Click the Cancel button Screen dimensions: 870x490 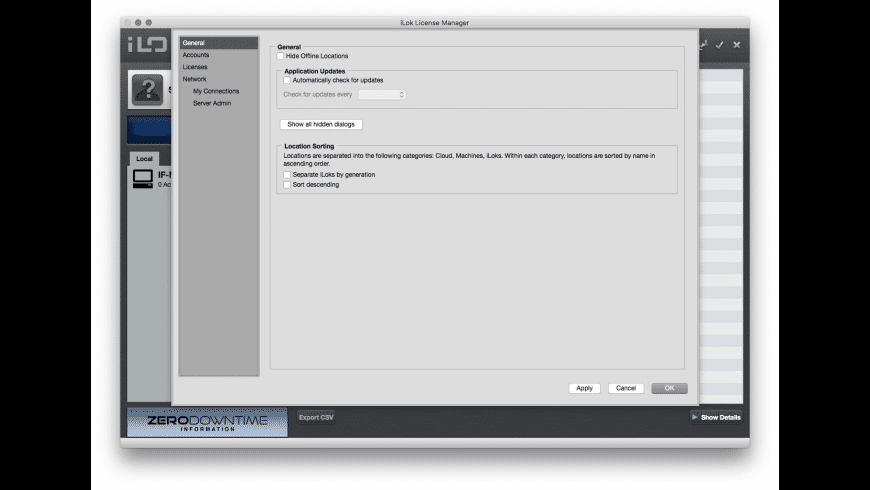(626, 388)
